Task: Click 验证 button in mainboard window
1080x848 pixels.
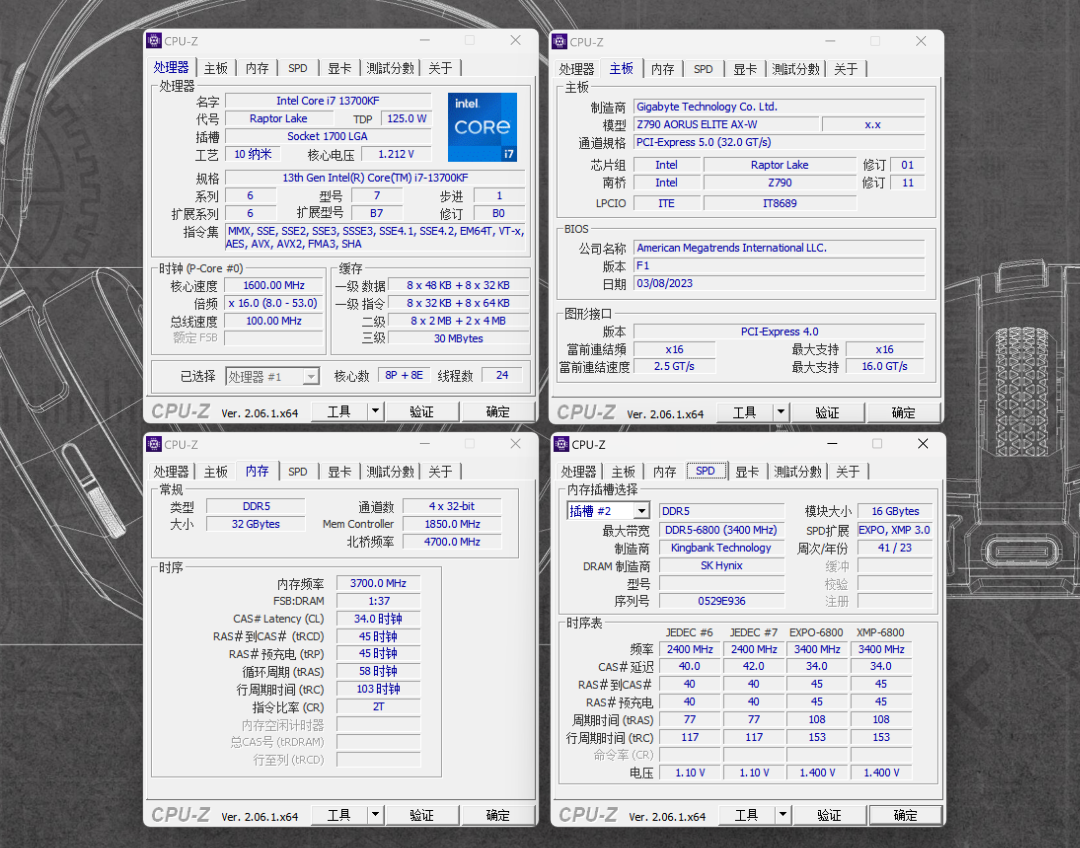Action: pyautogui.click(x=827, y=412)
